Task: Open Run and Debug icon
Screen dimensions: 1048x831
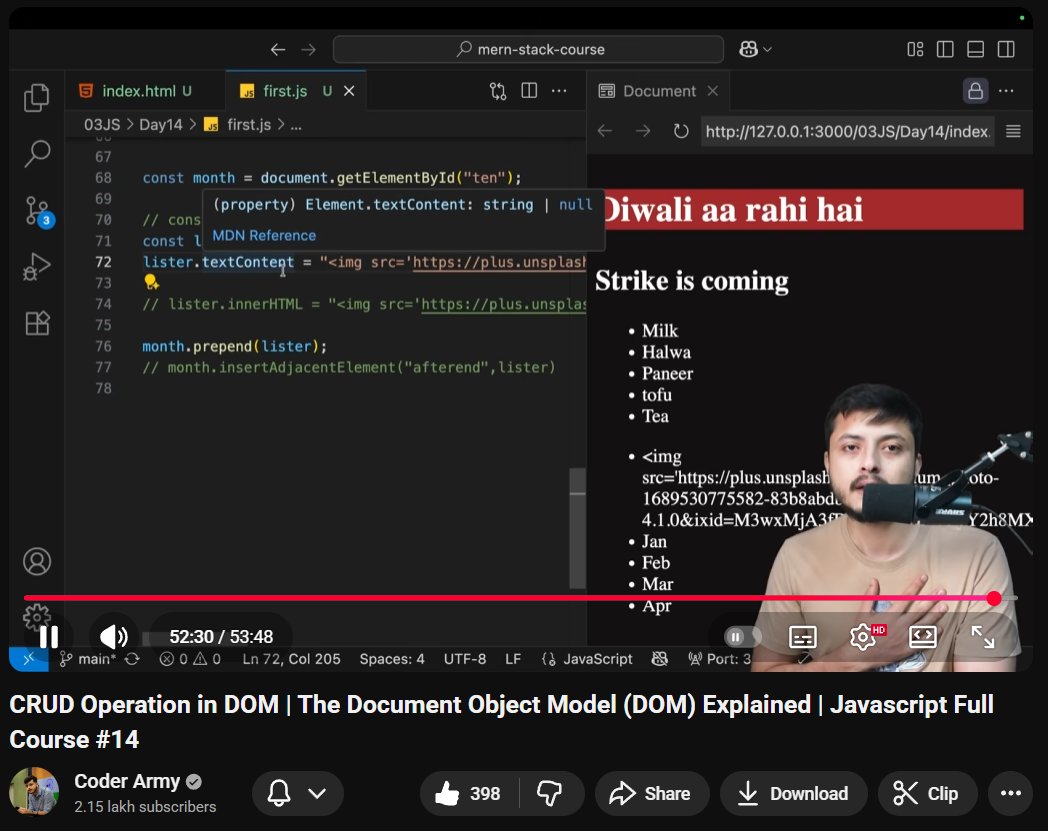Action: (x=37, y=267)
